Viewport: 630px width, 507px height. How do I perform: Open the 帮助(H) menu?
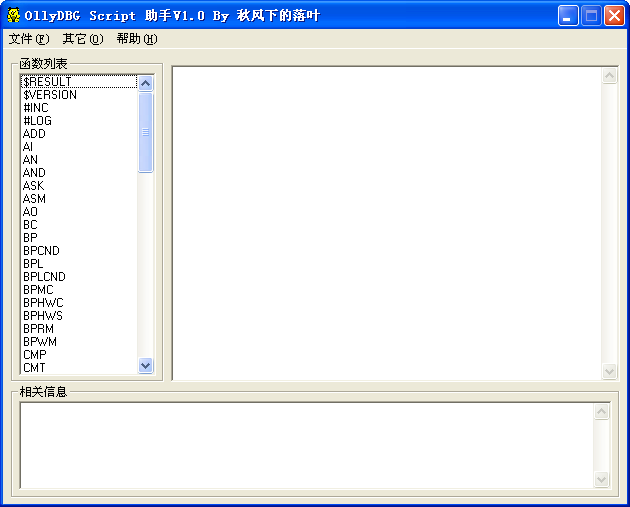136,39
